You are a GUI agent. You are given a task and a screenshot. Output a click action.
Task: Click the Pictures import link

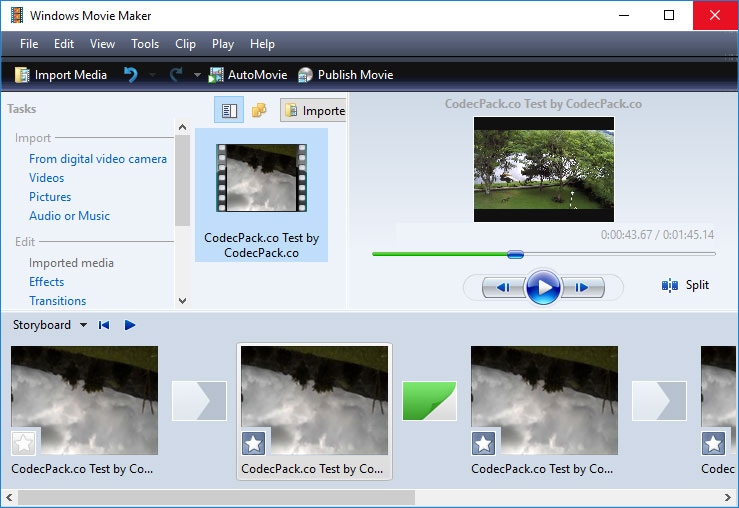50,197
